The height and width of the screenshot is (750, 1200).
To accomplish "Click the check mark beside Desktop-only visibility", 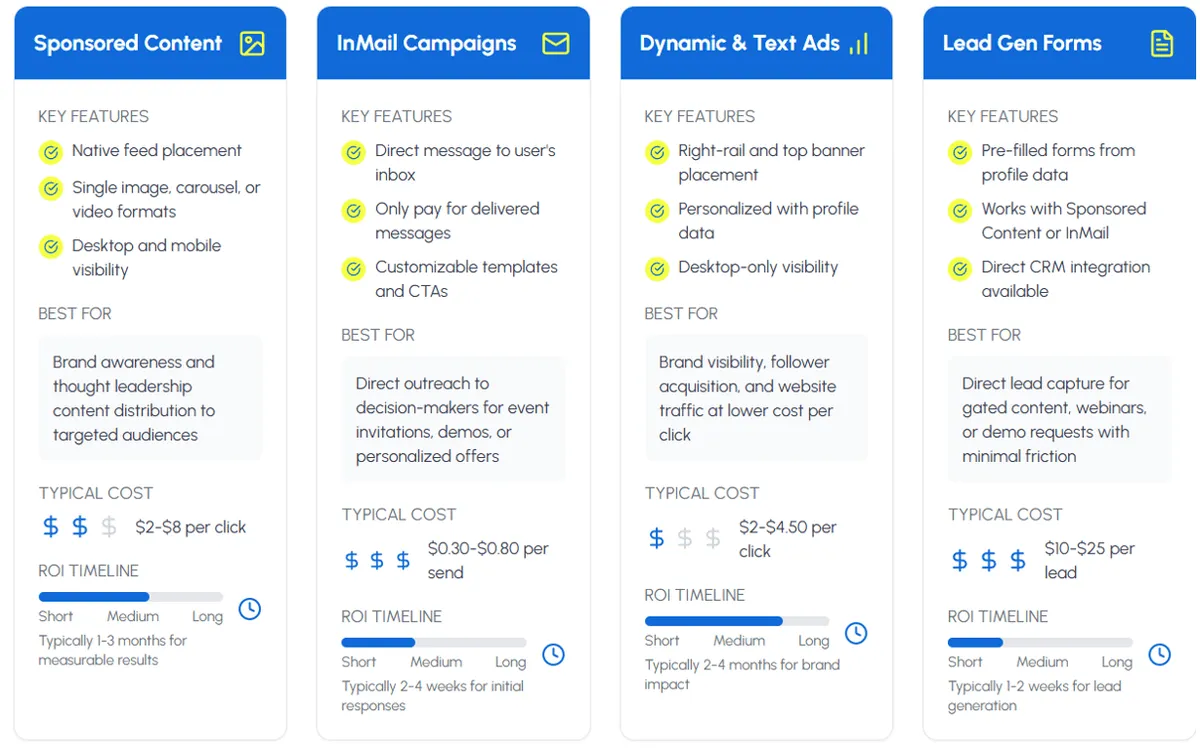I will [656, 269].
